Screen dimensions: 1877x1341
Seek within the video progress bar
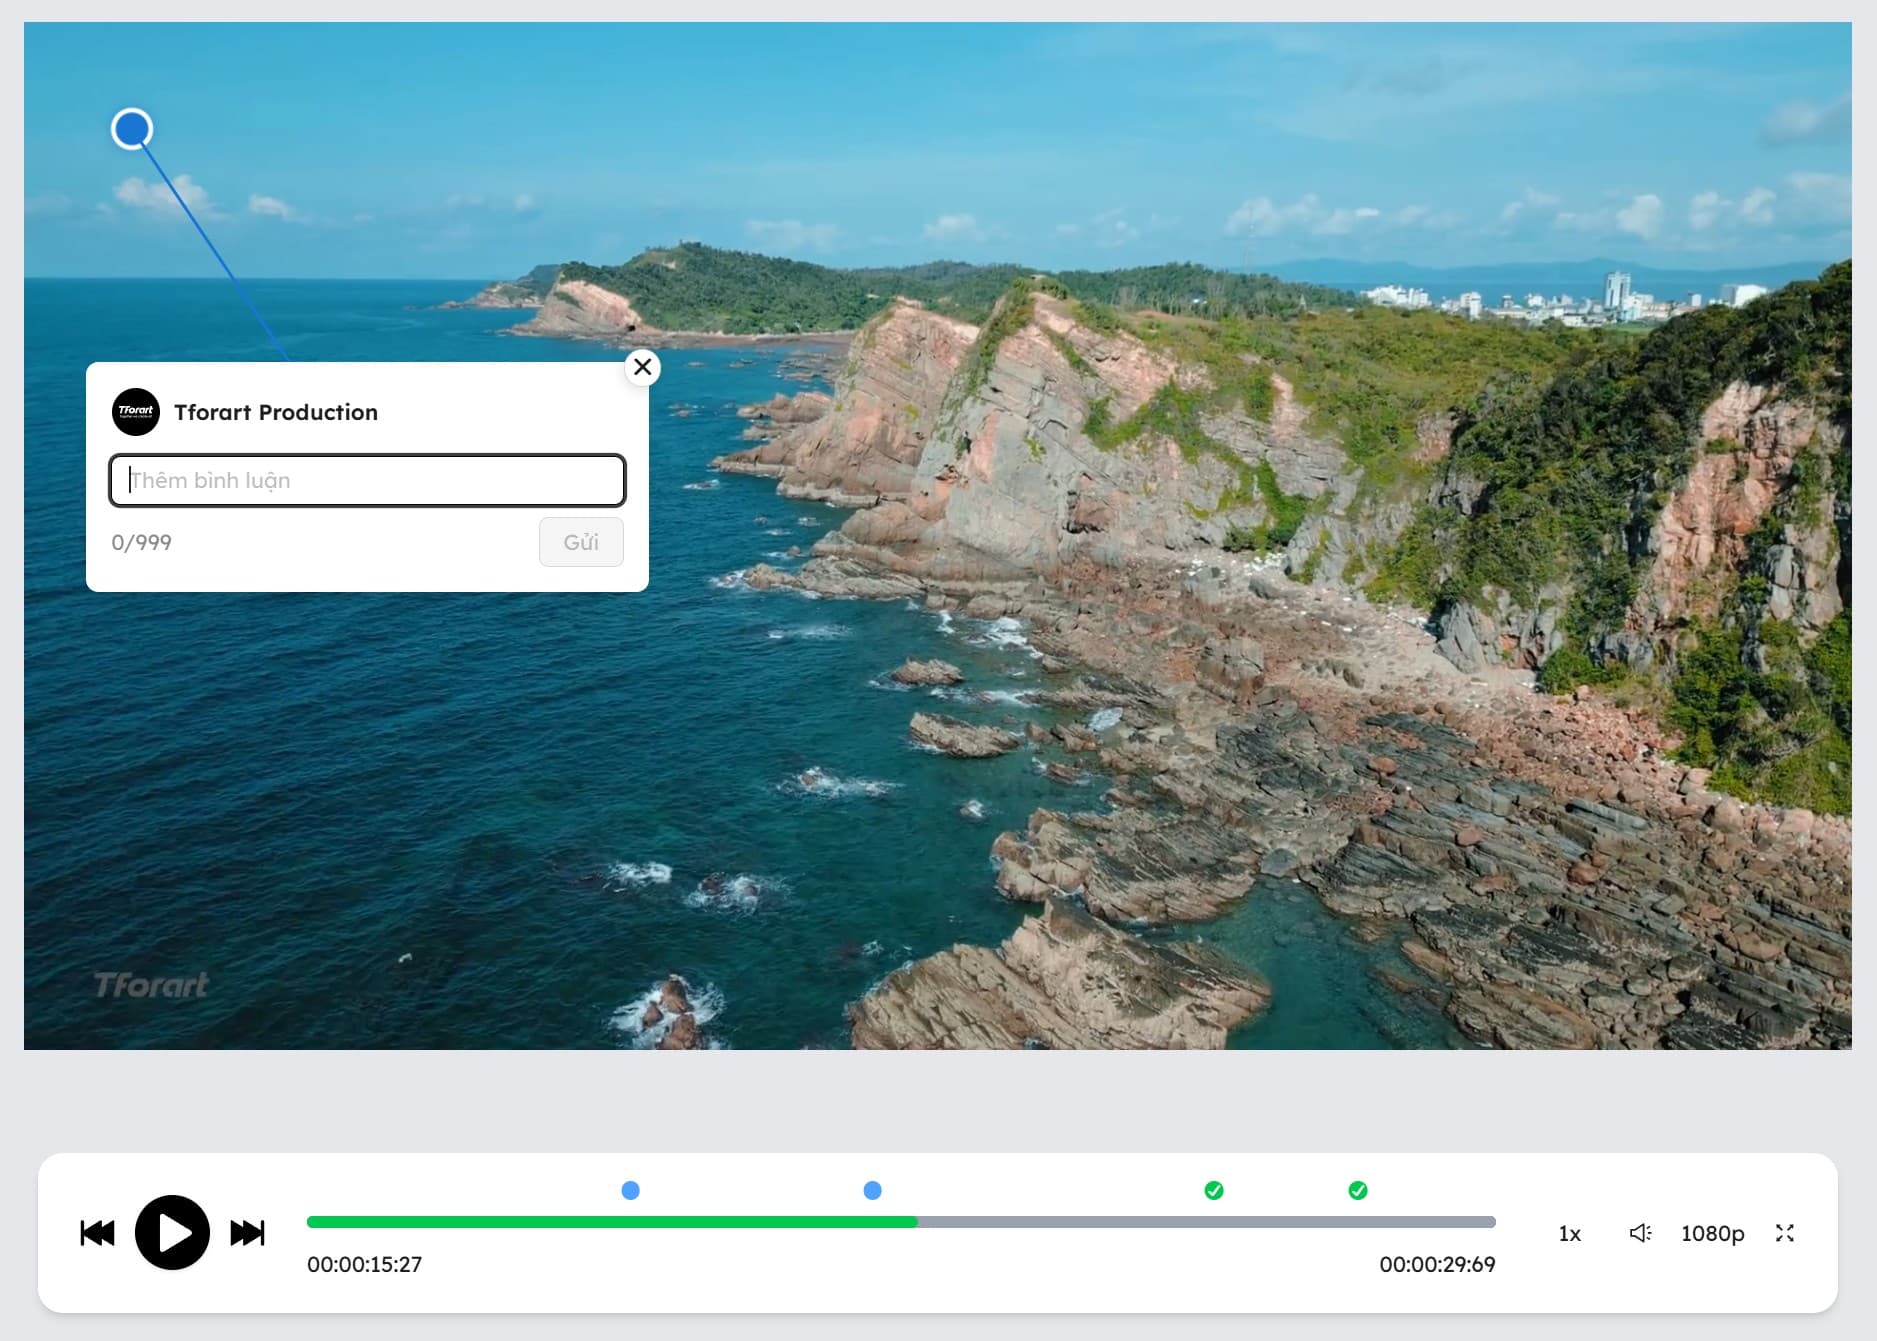[x=901, y=1222]
